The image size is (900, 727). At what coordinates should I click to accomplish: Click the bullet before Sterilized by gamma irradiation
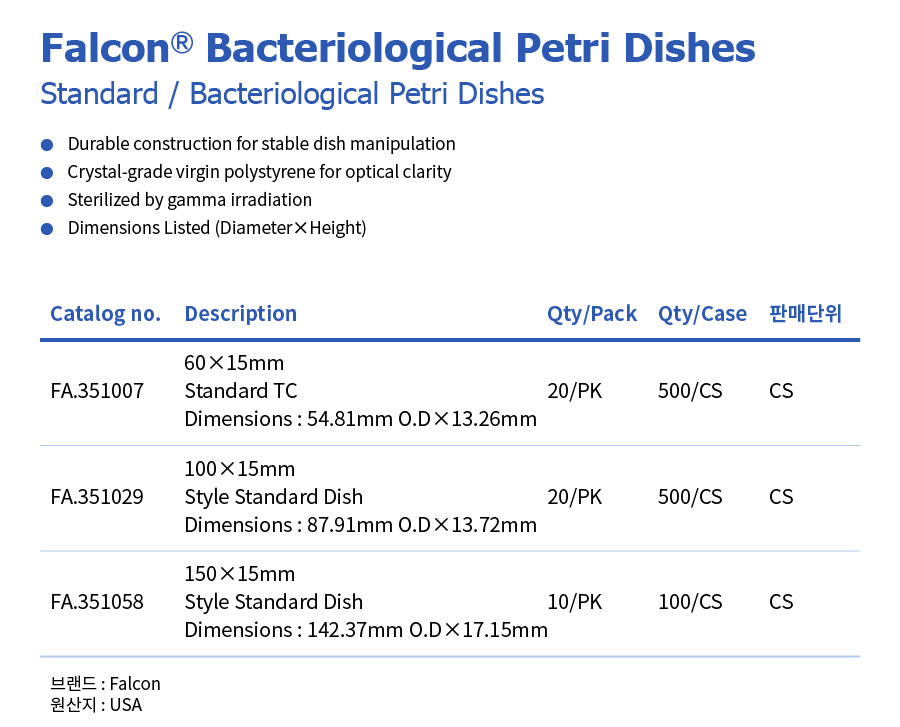pyautogui.click(x=47, y=201)
